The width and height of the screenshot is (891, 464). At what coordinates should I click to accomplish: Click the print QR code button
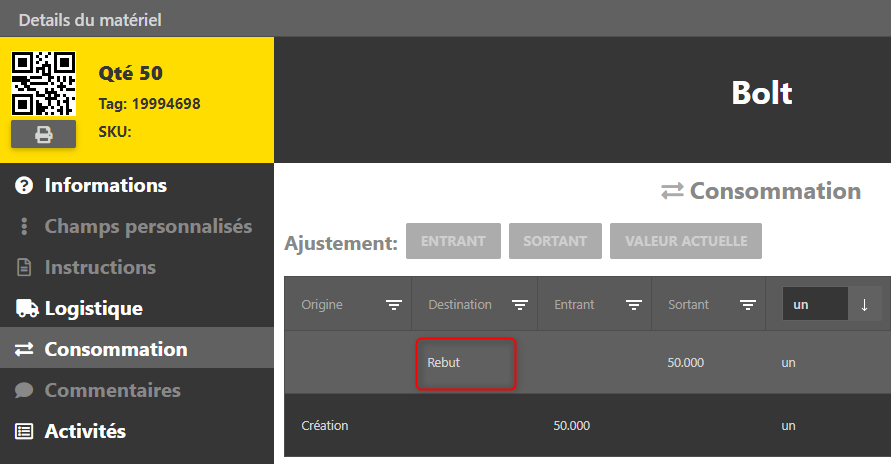tap(43, 134)
